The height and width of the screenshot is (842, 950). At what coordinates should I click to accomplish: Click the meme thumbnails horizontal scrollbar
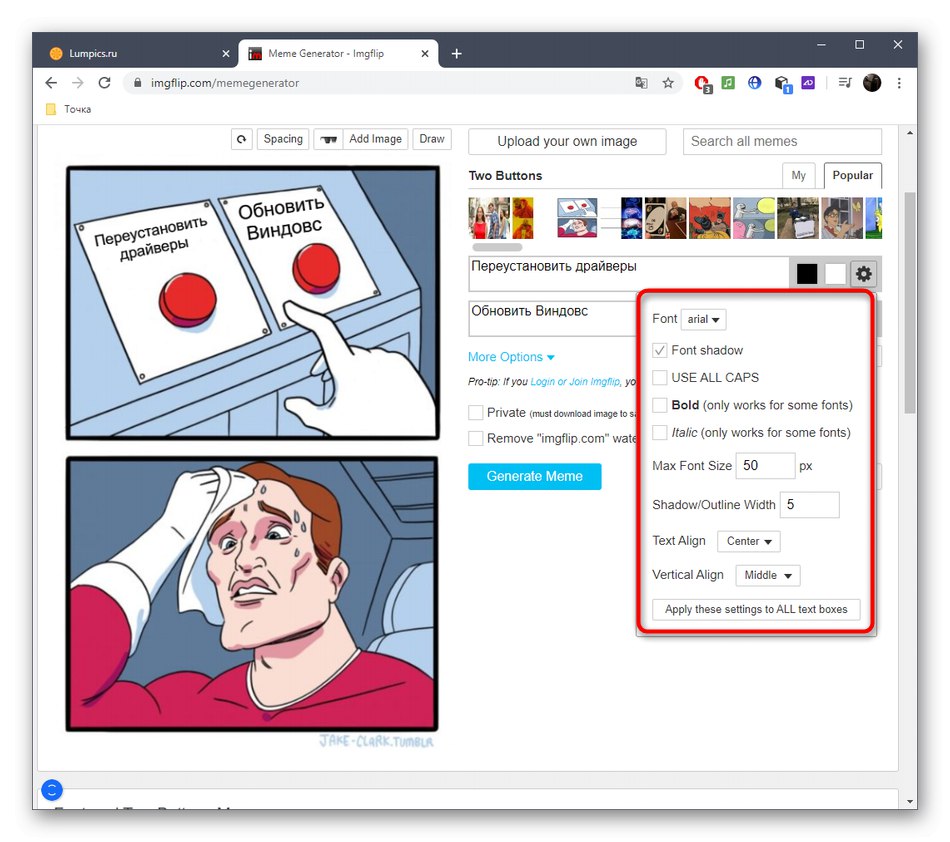click(497, 247)
